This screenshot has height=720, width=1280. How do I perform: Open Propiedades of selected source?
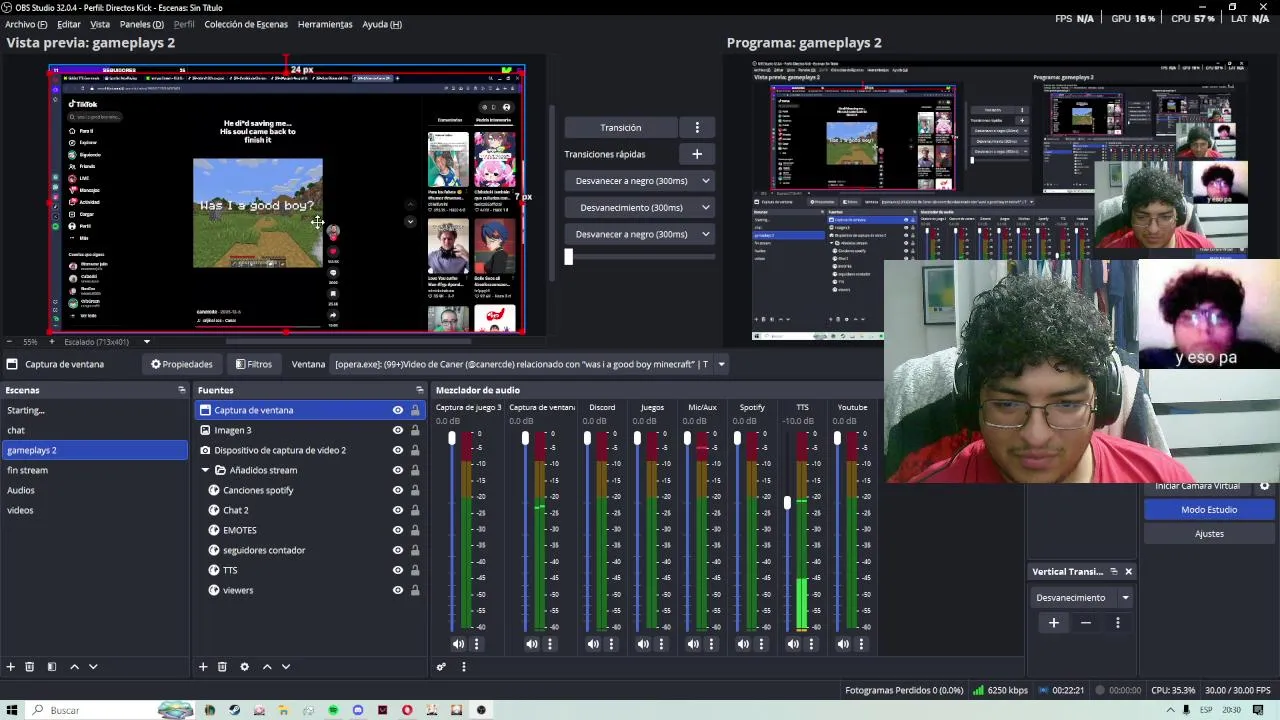coord(182,364)
